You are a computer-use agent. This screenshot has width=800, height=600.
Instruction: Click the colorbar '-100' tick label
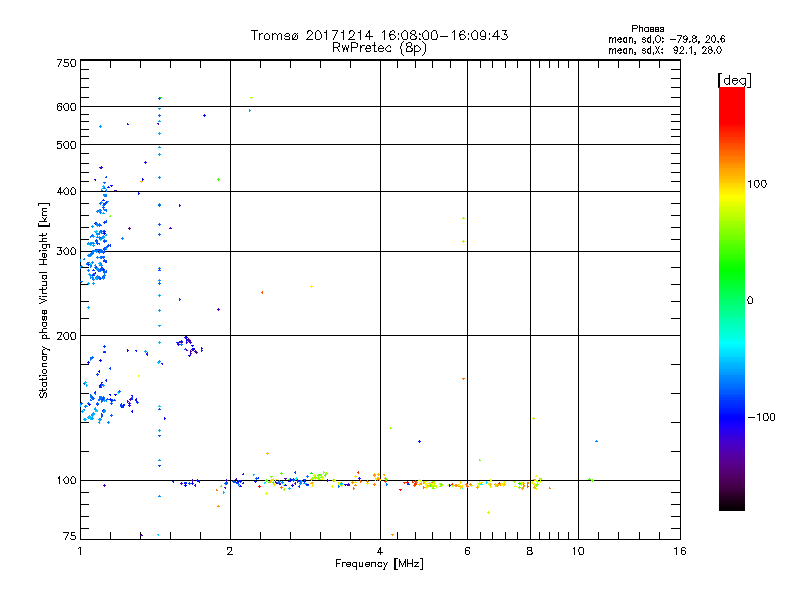coord(762,417)
